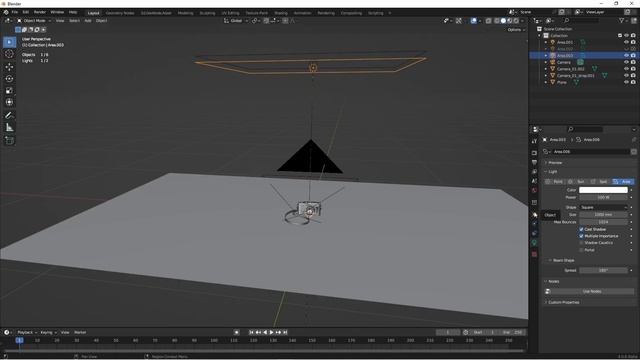Open the View Layer properties tab
The image size is (640, 360).
coord(534,171)
